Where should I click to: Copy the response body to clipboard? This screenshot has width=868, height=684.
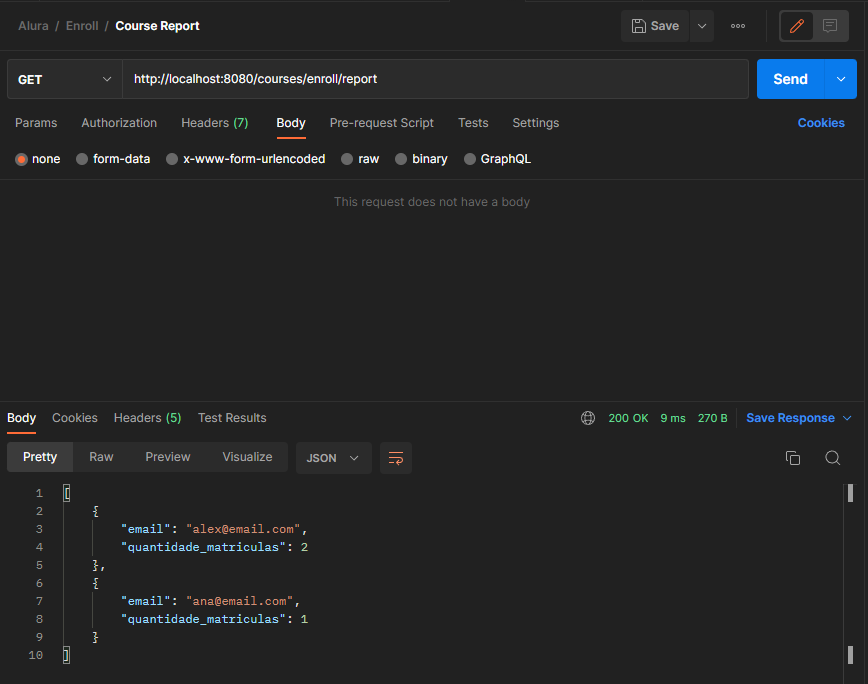point(793,458)
